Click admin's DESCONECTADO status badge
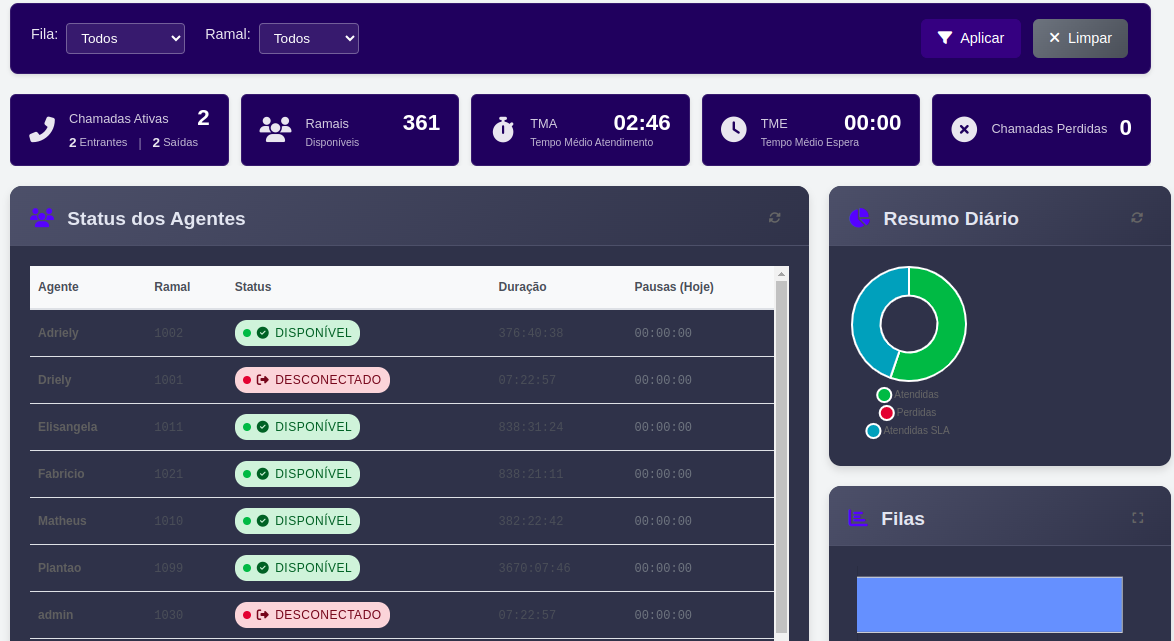This screenshot has width=1174, height=641. tap(312, 615)
